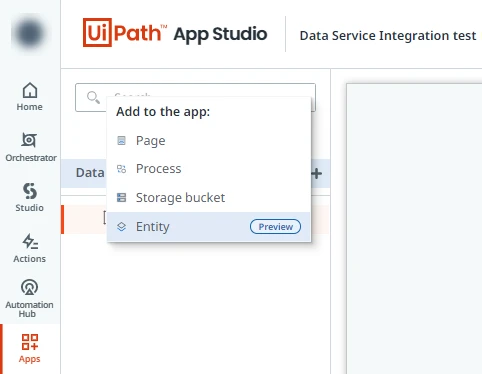Click the Data Service Integration test app name
482x374 pixels.
[x=388, y=36]
